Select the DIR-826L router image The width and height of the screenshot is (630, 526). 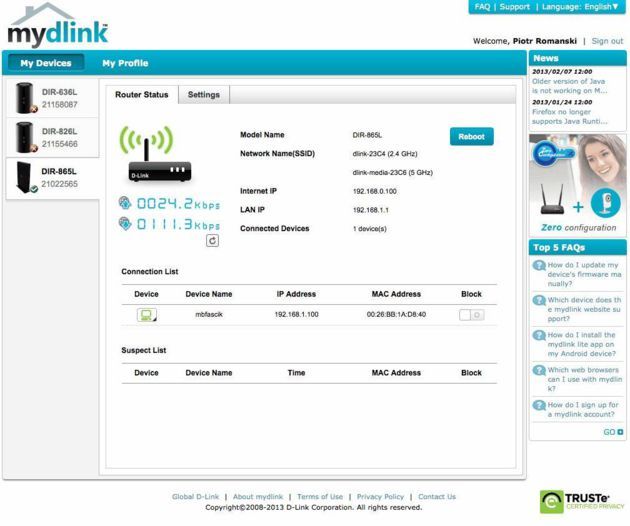click(25, 137)
